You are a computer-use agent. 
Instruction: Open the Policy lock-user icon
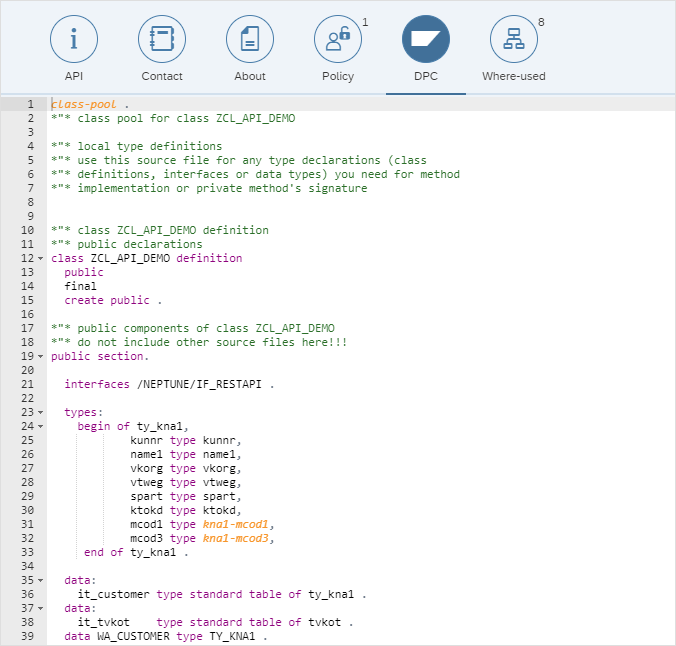click(338, 39)
